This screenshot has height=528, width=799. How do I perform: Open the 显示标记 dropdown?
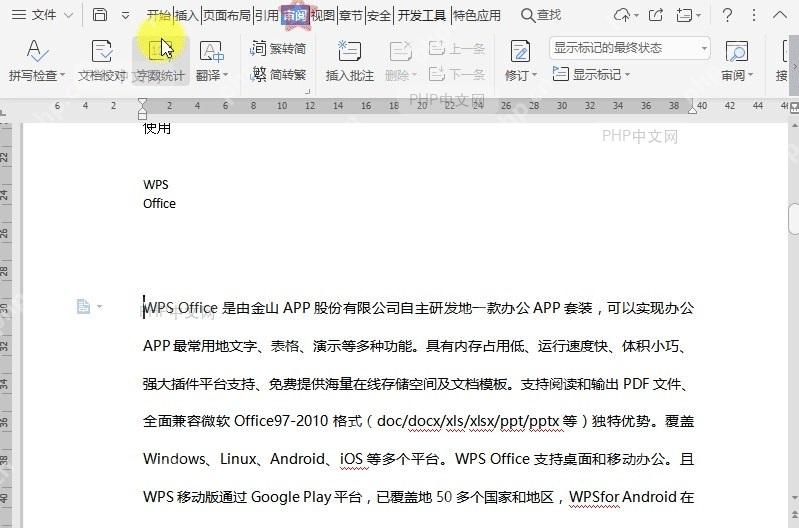(592, 74)
